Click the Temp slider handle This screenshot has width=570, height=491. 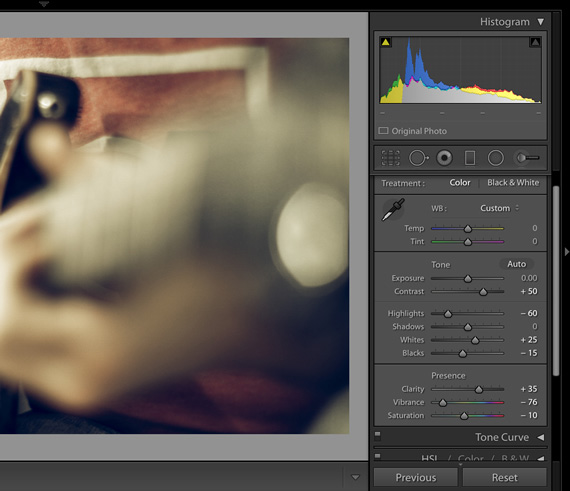coord(468,229)
